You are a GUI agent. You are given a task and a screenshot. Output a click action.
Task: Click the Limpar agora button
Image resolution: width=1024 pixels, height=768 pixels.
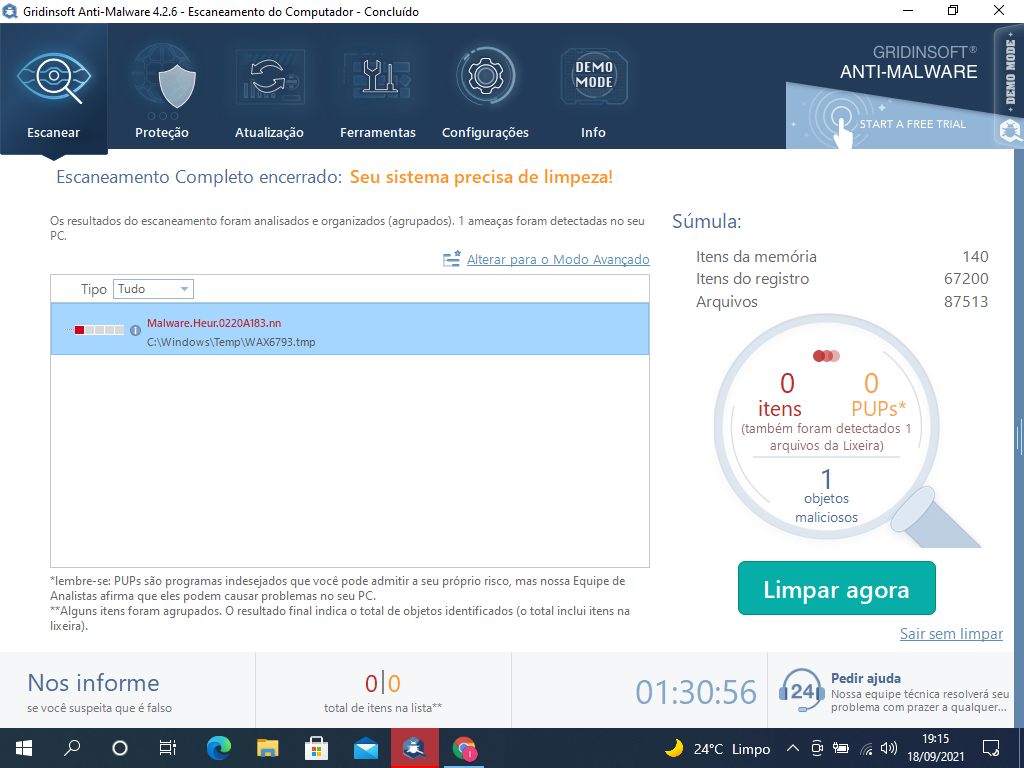[x=837, y=588]
